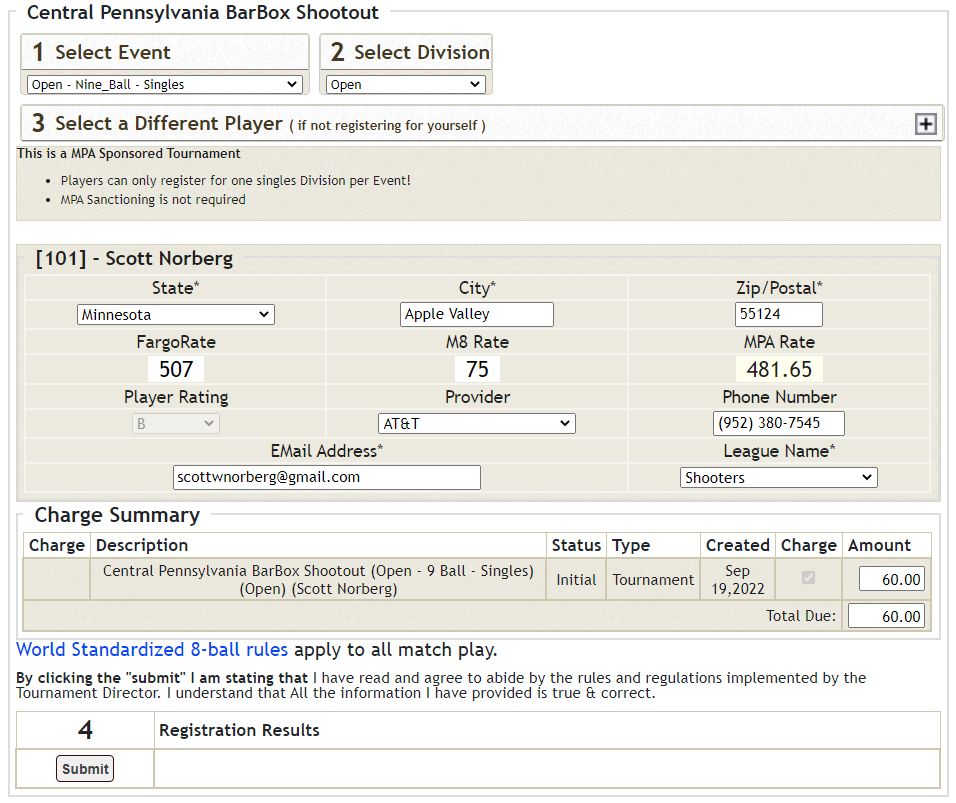Click the EMail Address input field
Viewport: 956px width, 803px height.
(326, 478)
